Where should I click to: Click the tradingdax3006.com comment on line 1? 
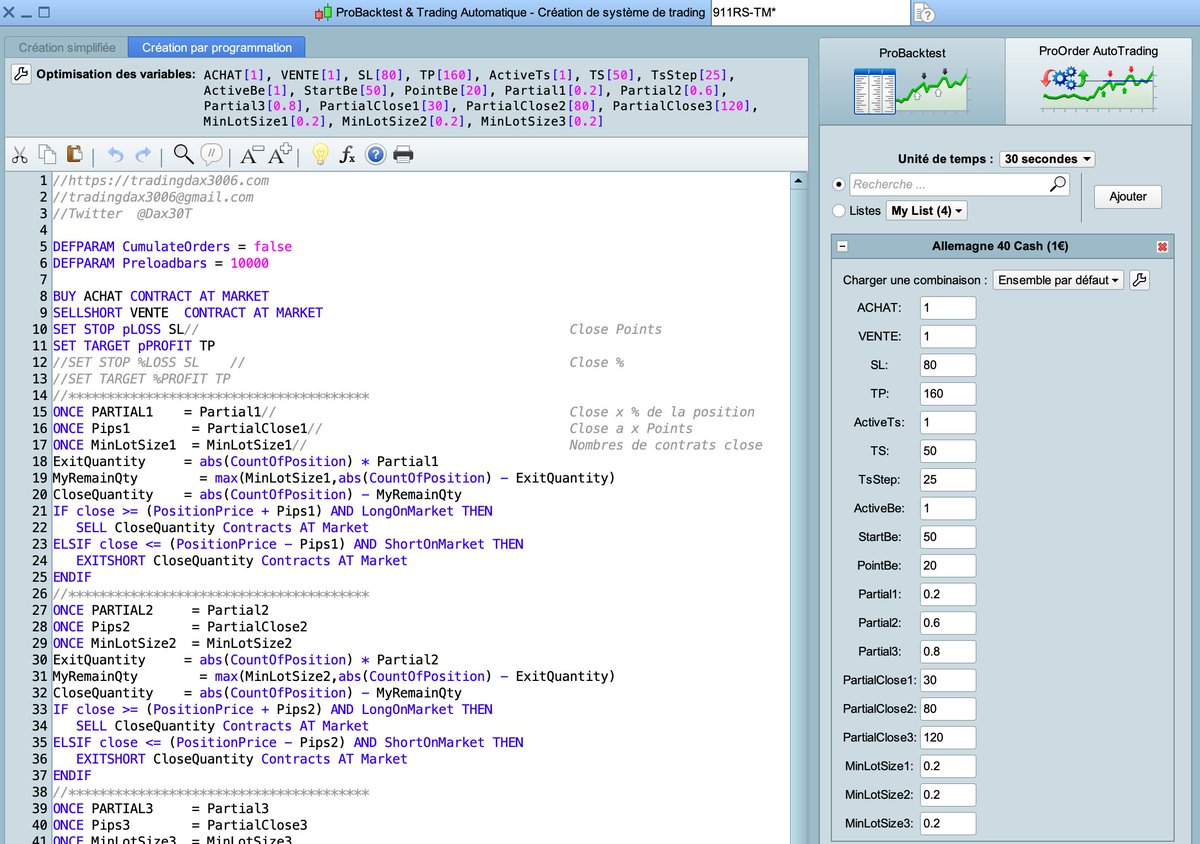point(160,180)
